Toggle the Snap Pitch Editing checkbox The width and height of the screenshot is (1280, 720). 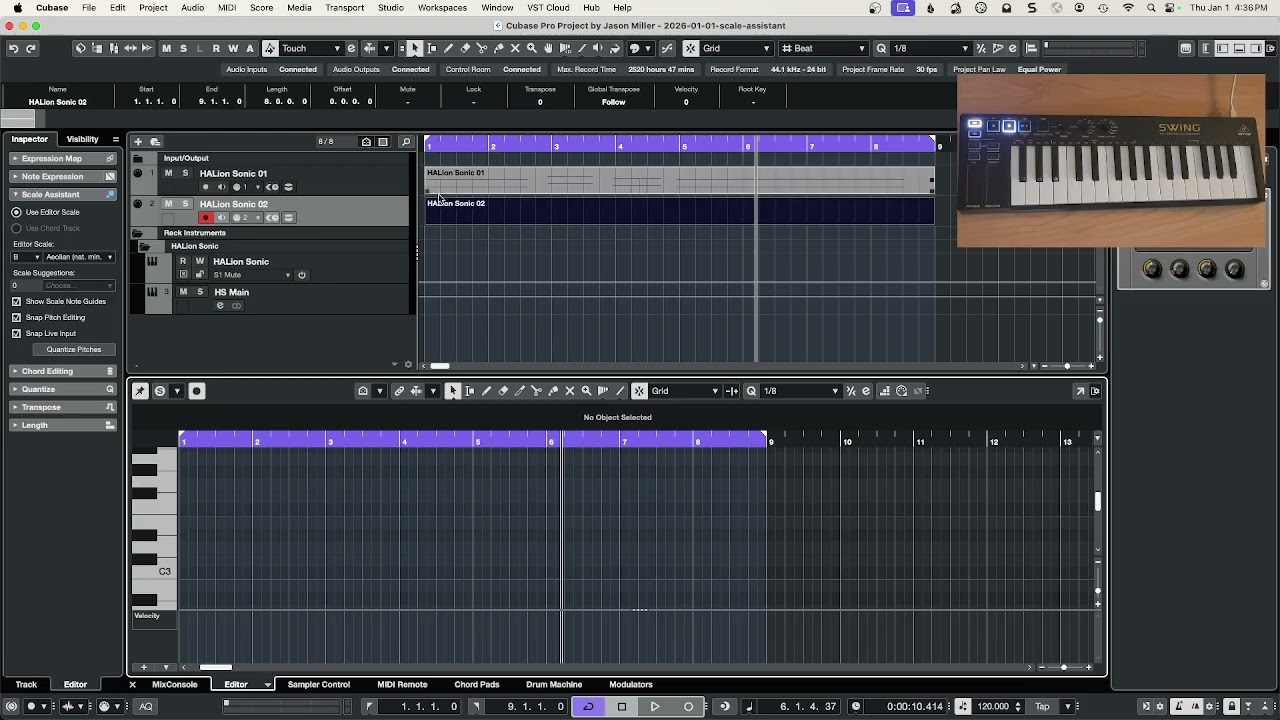[16, 317]
